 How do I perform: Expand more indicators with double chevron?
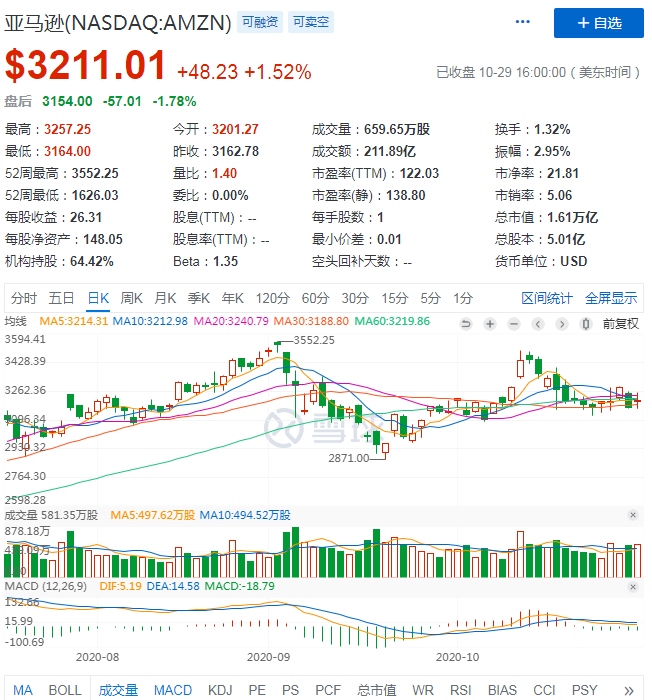tap(629, 690)
